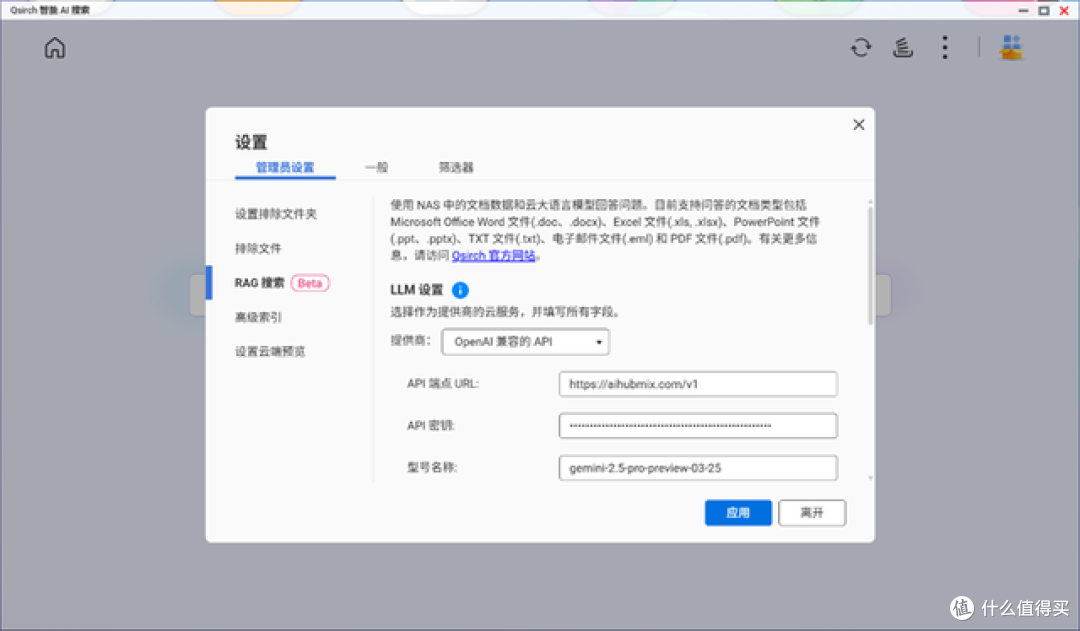Click the refresh sync icon
This screenshot has height=631, width=1080.
[x=861, y=48]
